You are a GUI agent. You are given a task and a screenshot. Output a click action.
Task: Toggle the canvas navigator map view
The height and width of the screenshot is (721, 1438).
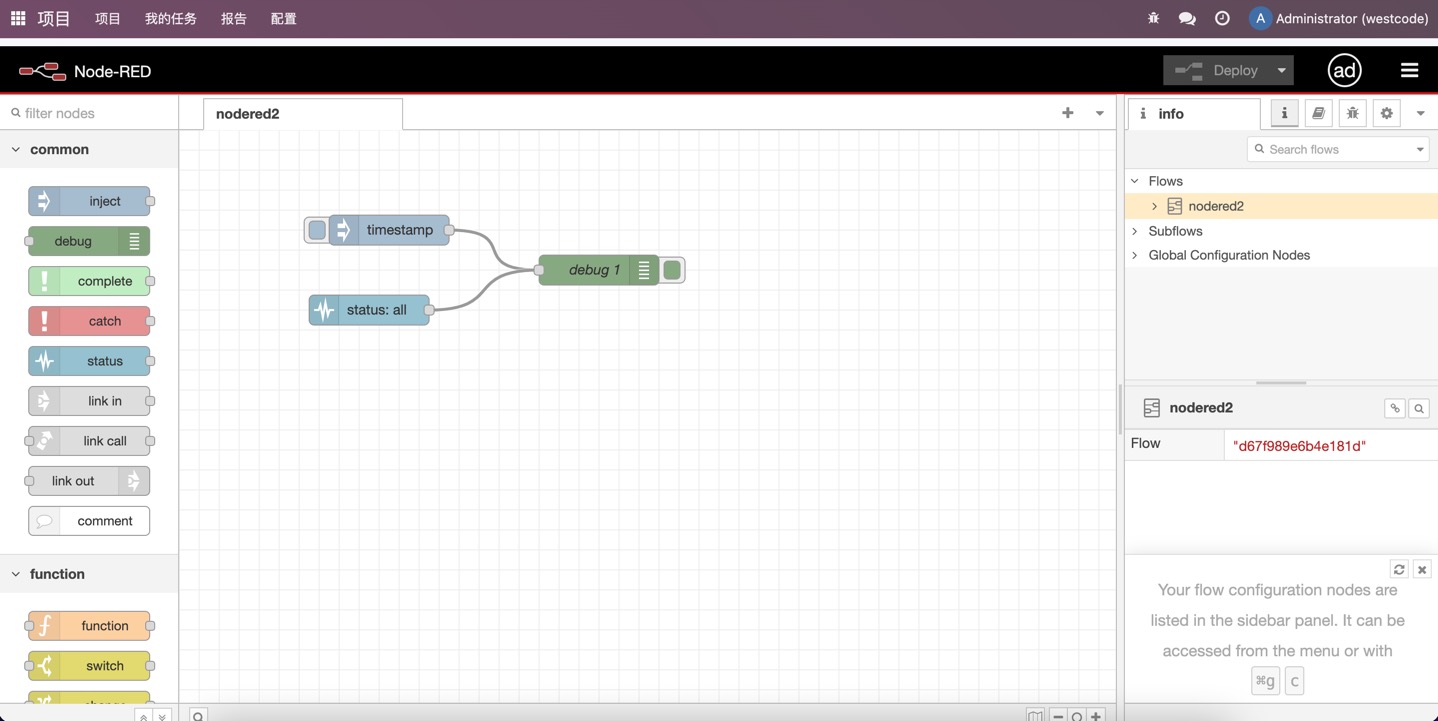[1035, 715]
